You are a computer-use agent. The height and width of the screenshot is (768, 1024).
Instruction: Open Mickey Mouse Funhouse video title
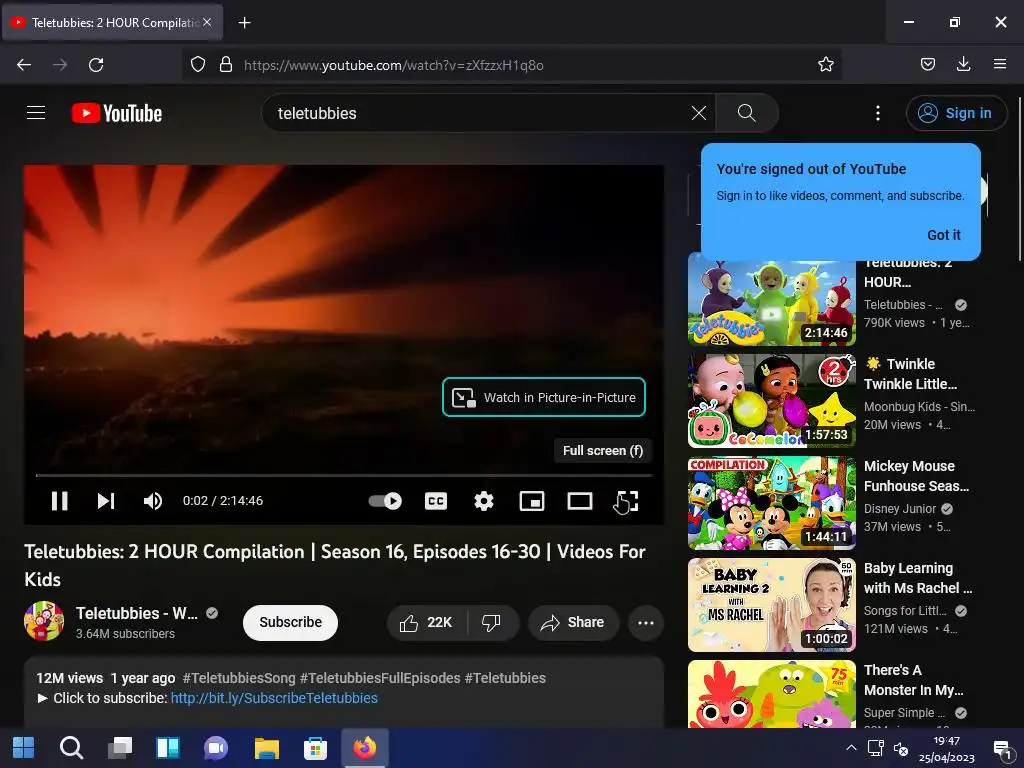(x=916, y=476)
